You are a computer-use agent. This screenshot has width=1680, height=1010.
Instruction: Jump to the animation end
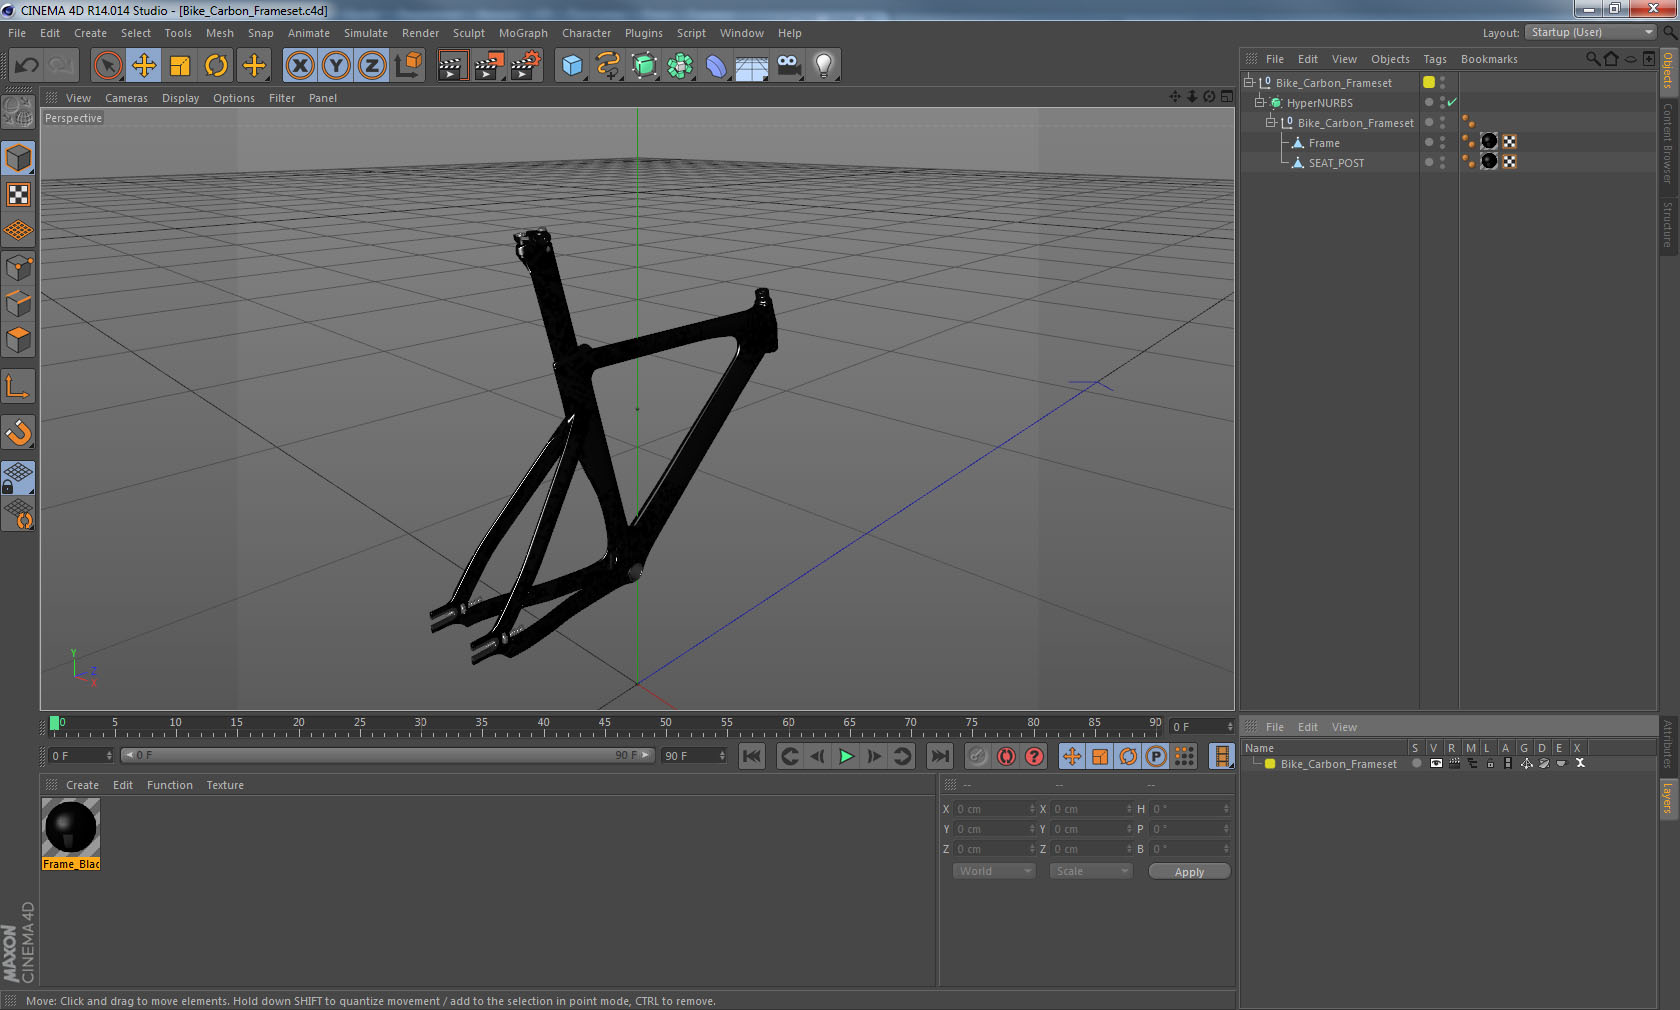[x=940, y=756]
